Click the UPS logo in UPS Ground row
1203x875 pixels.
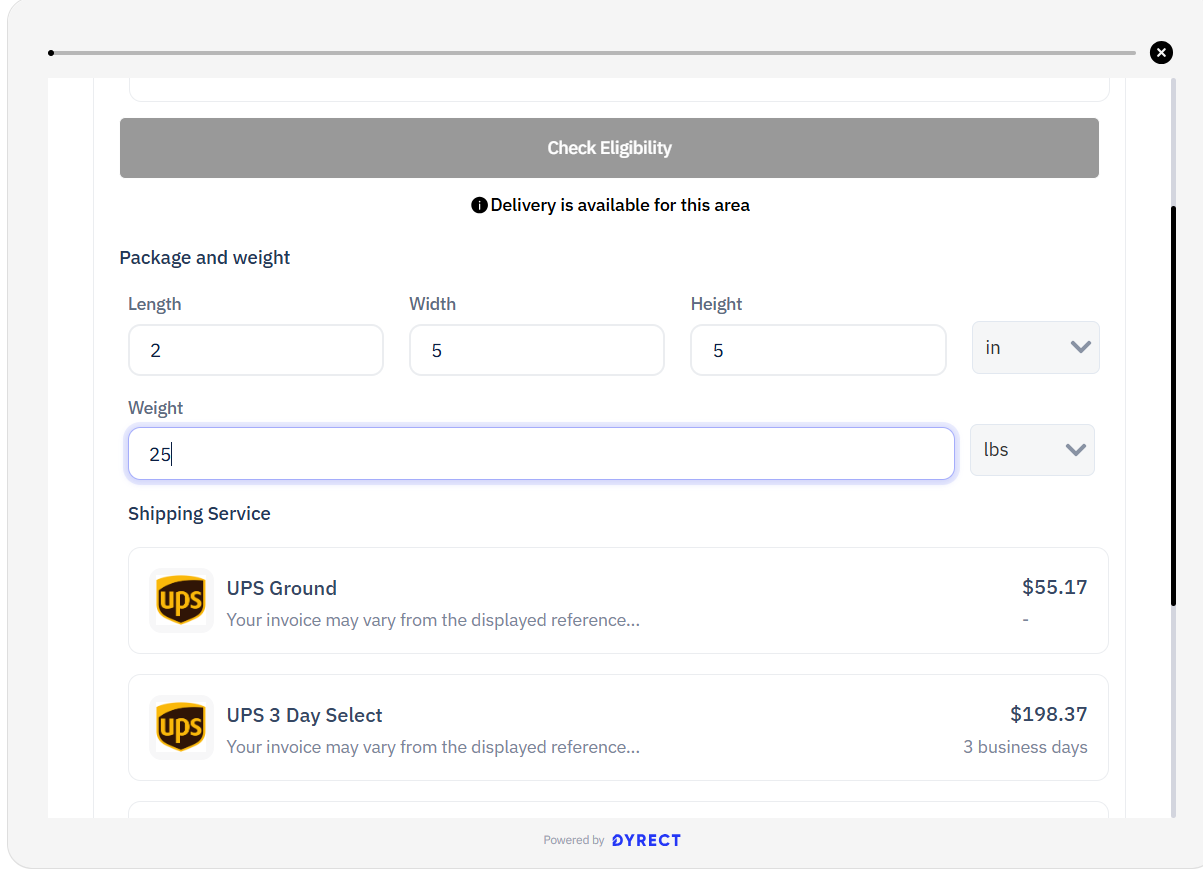(x=181, y=601)
